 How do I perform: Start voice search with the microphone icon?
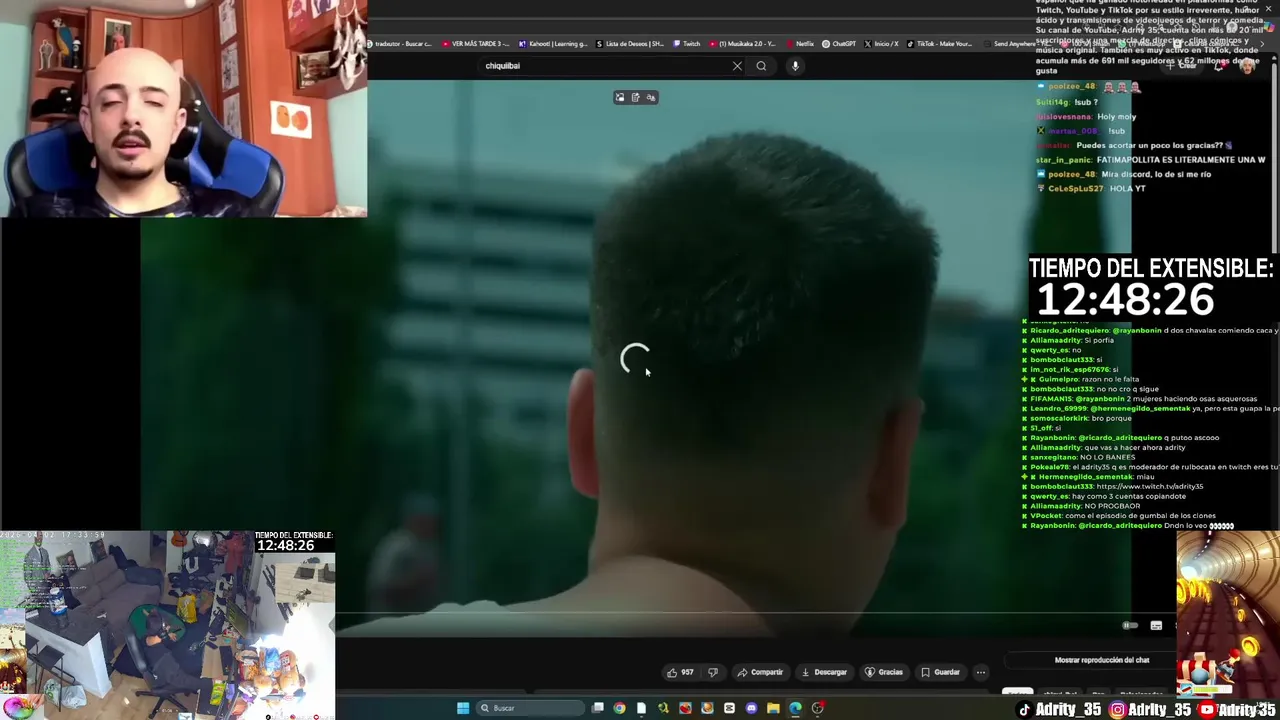795,66
